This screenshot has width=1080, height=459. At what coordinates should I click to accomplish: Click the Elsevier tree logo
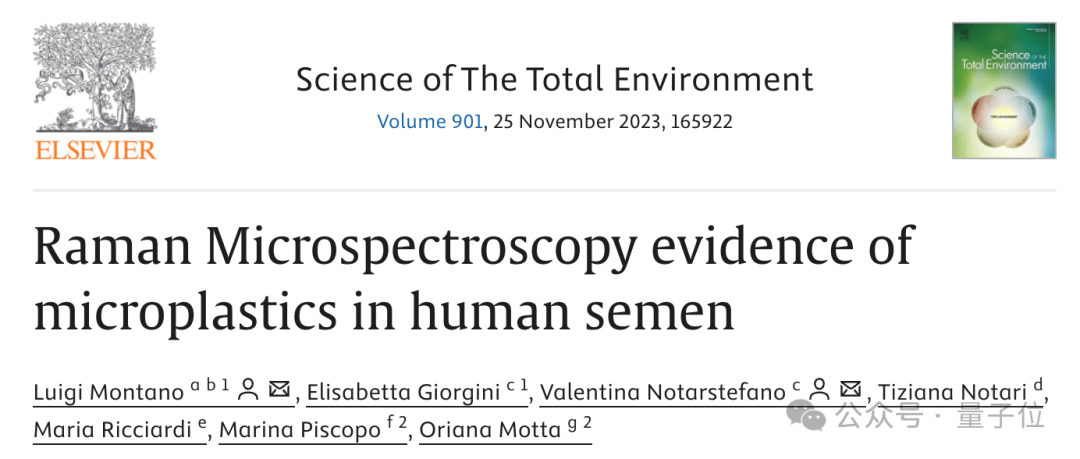pyautogui.click(x=95, y=76)
